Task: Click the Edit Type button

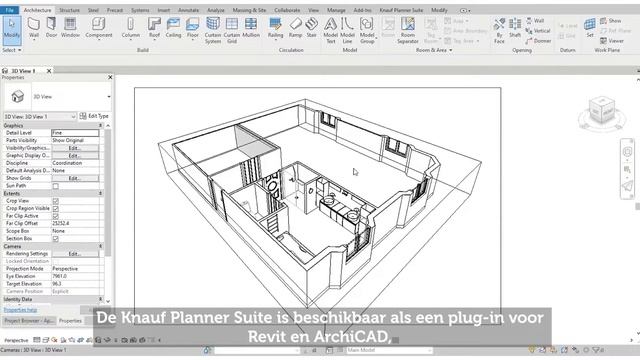Action: pyautogui.click(x=94, y=116)
